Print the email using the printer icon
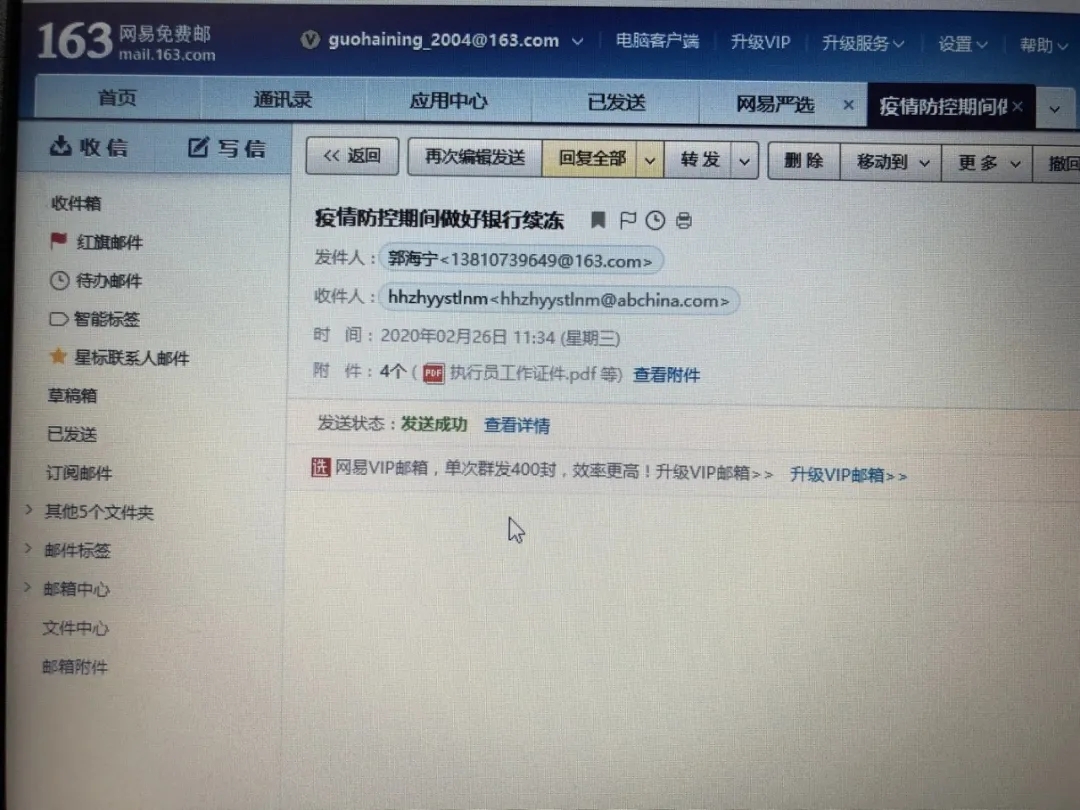Image resolution: width=1080 pixels, height=810 pixels. 684,221
